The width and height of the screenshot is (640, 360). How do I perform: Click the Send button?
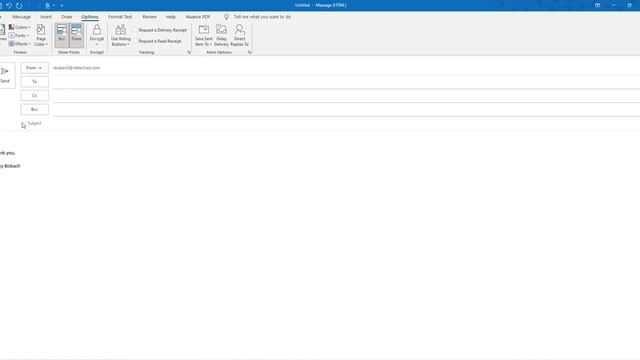6,75
